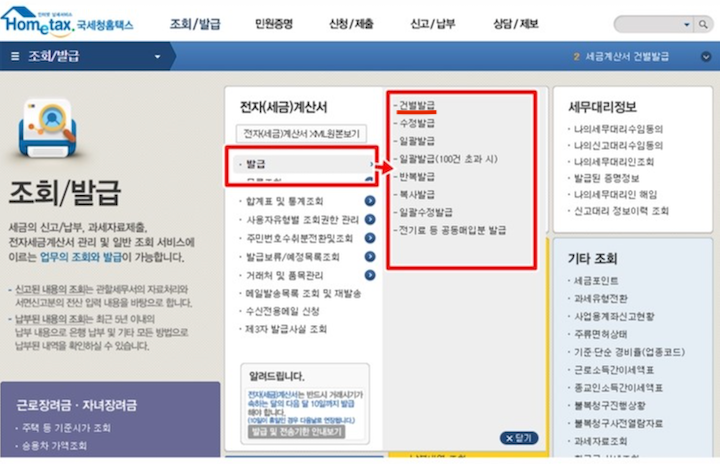Open 근로소득간이세액표 link
The height and width of the screenshot is (464, 720).
click(x=614, y=370)
